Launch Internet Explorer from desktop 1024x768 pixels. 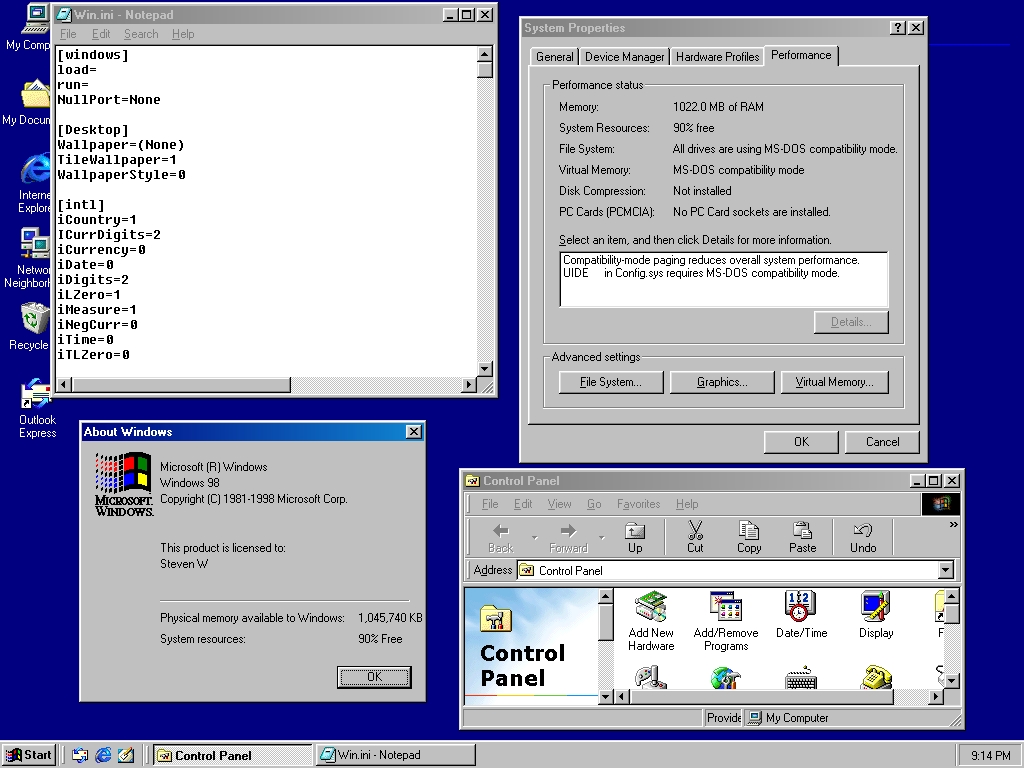(x=35, y=168)
